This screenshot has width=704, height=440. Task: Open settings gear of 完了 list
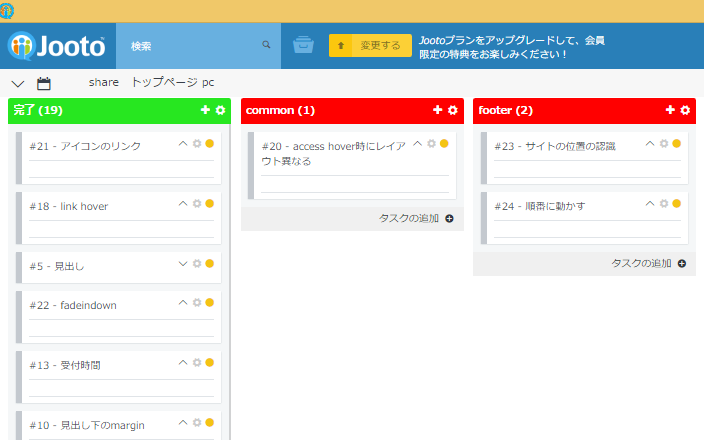(x=220, y=110)
